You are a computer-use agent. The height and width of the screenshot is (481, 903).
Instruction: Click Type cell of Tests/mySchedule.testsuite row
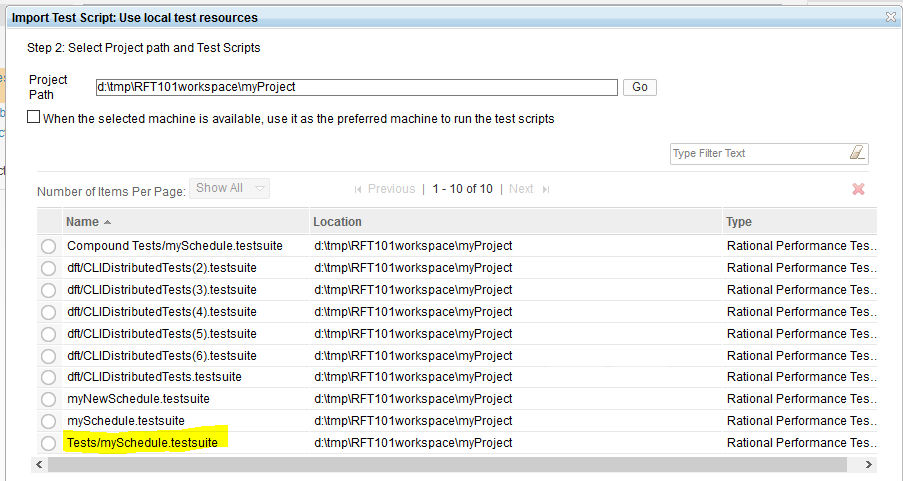pyautogui.click(x=802, y=443)
